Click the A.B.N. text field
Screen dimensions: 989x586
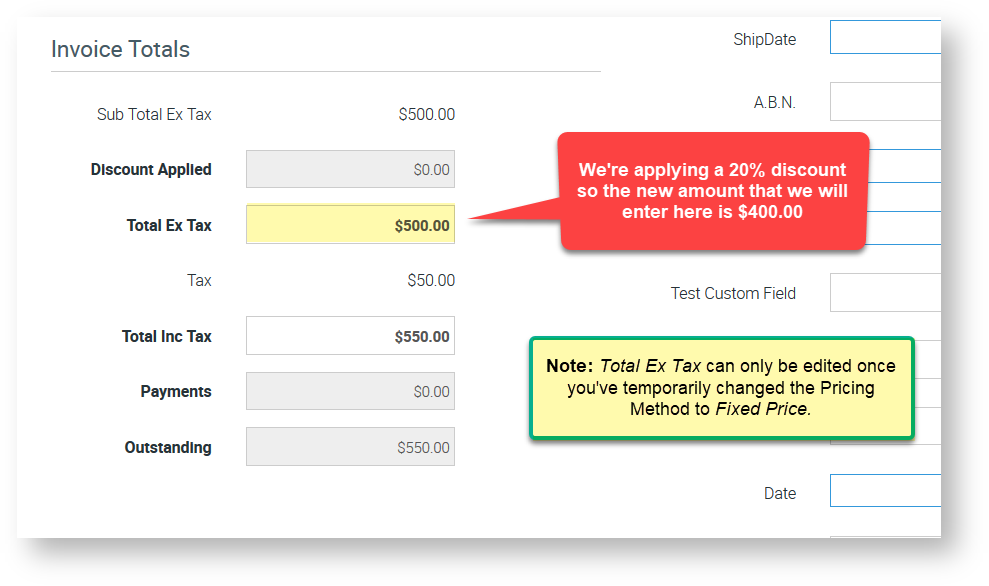tap(885, 102)
